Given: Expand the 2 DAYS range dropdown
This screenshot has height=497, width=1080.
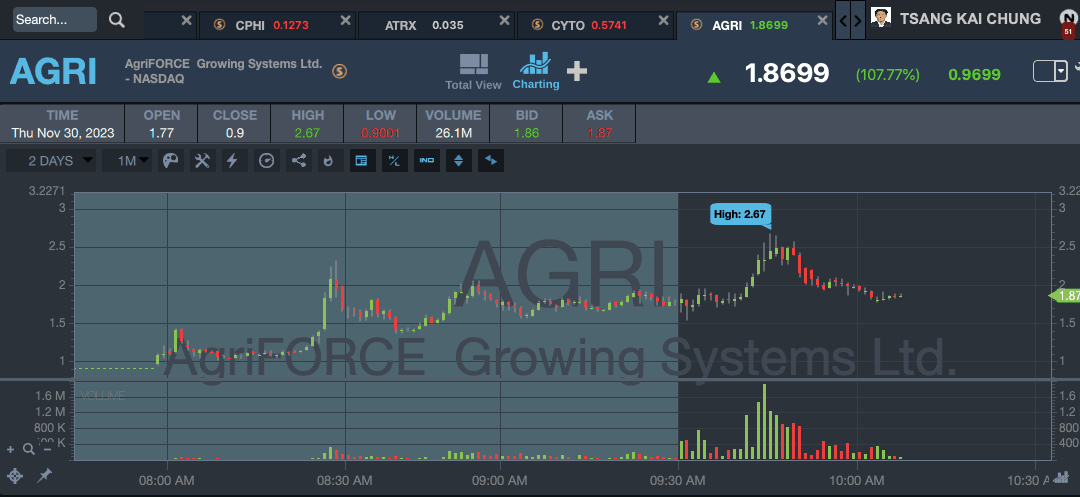Looking at the screenshot, I should (x=51, y=160).
